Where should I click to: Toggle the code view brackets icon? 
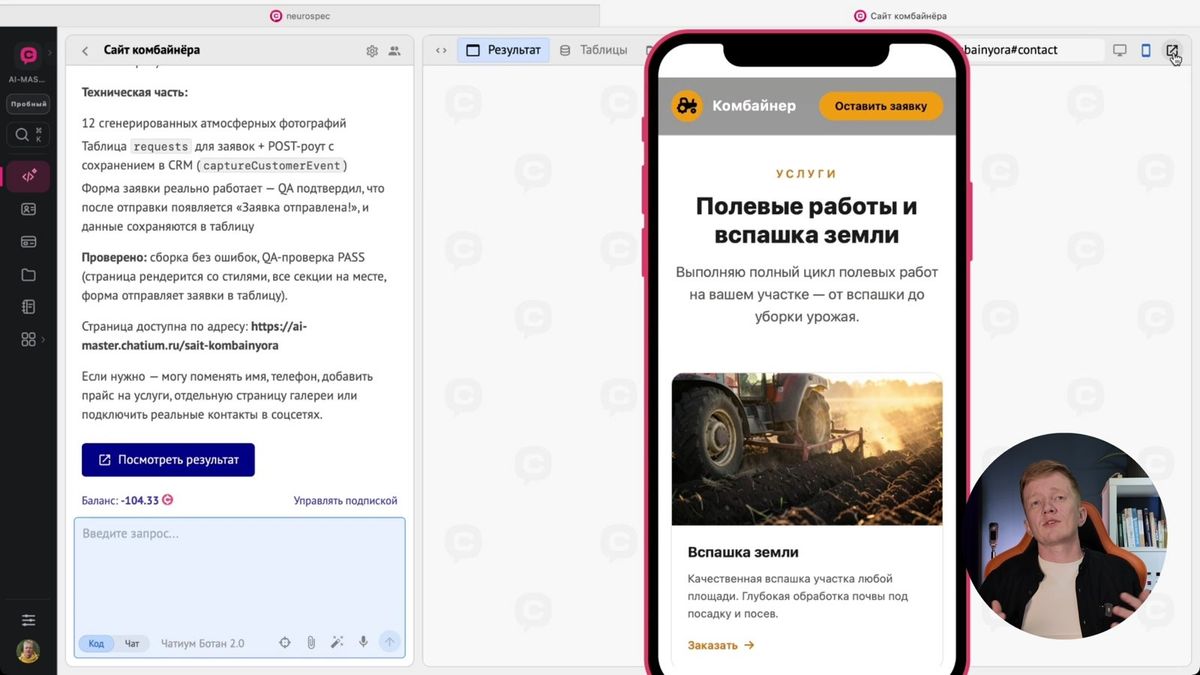click(x=441, y=50)
